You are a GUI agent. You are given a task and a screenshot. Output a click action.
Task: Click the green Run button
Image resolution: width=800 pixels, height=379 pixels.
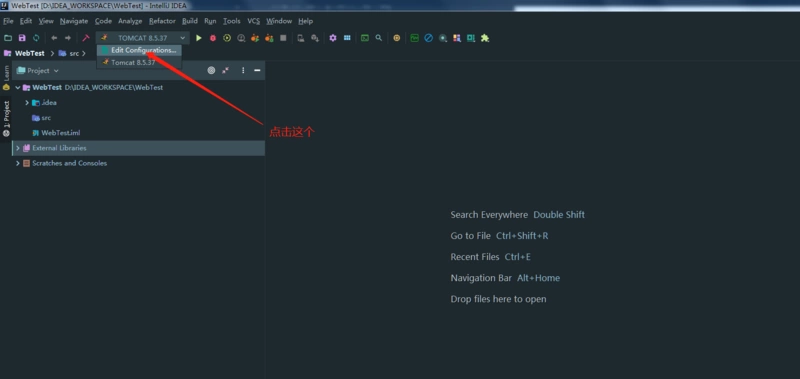pyautogui.click(x=199, y=38)
